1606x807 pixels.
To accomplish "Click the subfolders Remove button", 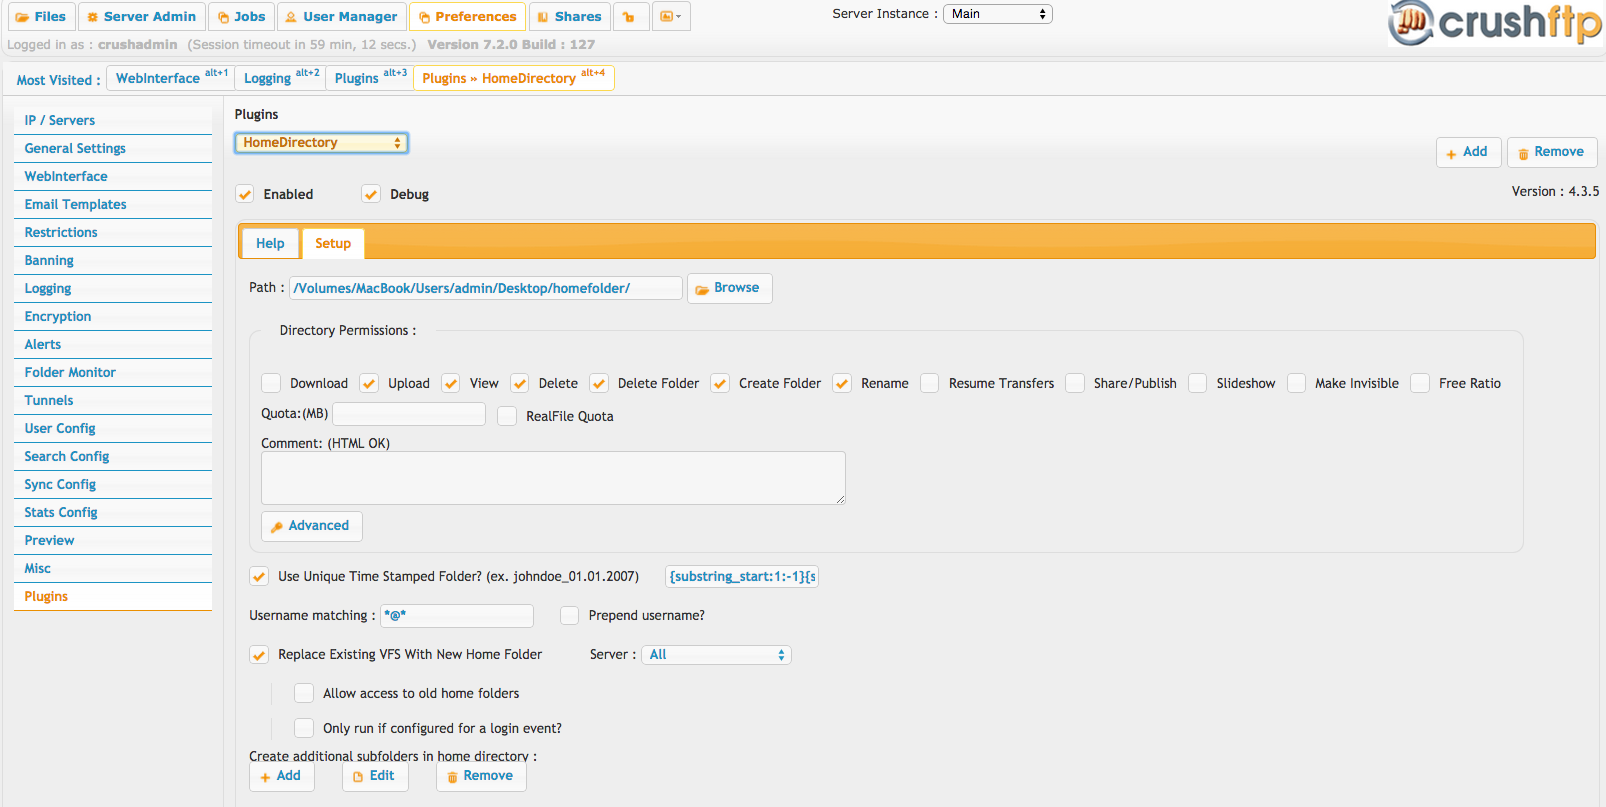I will tap(481, 776).
